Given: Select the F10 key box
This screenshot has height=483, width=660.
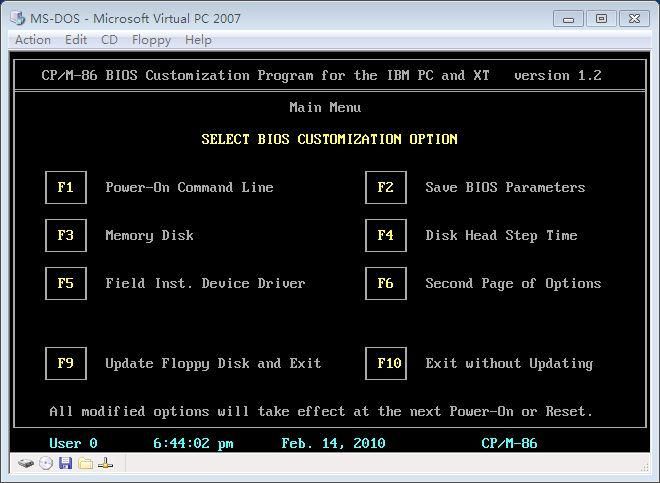Looking at the screenshot, I should (x=386, y=363).
